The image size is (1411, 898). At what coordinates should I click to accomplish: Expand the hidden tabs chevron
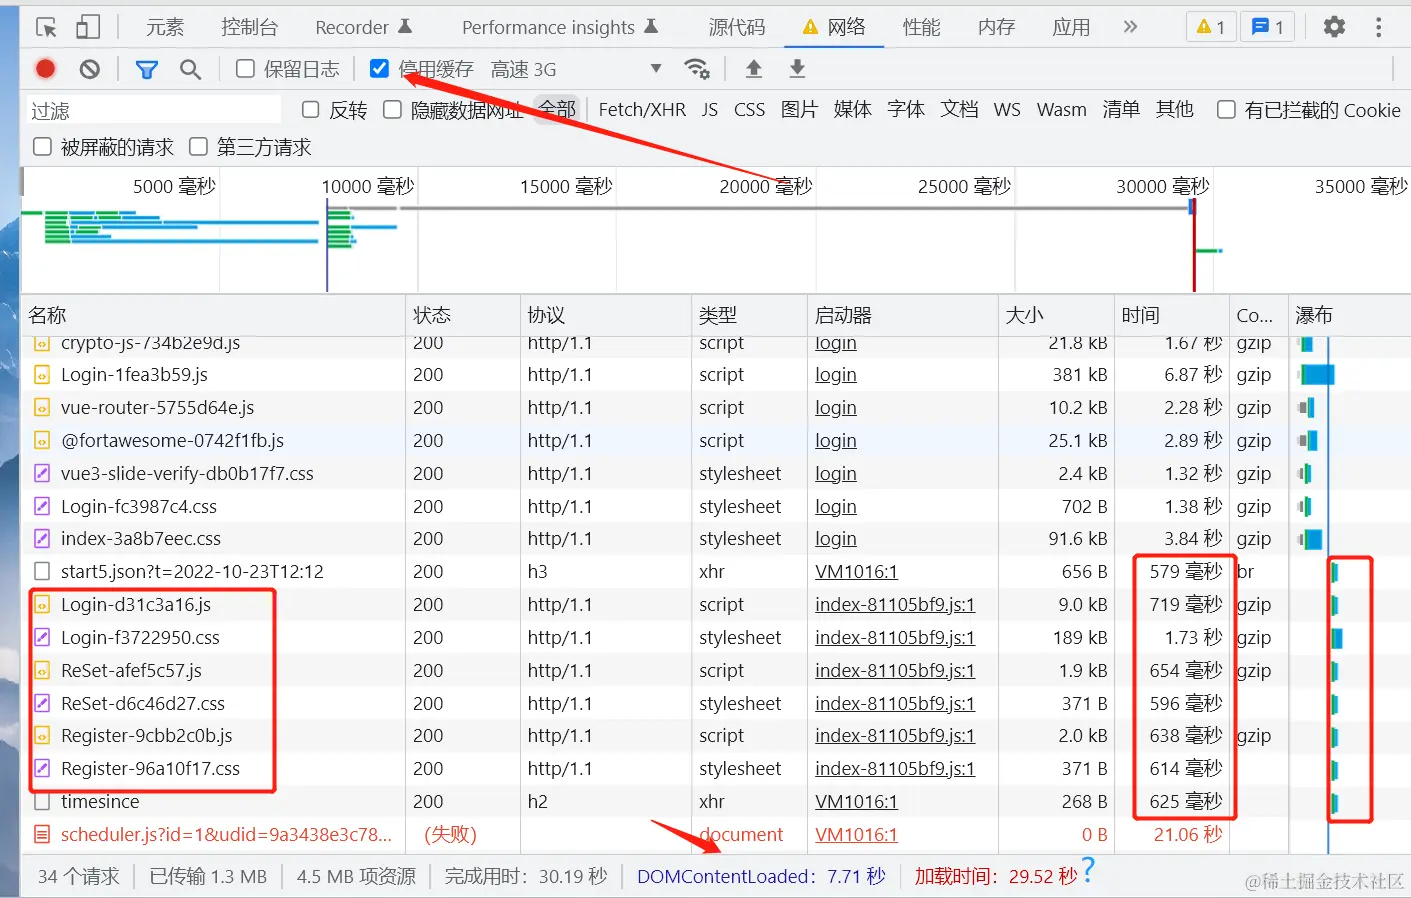(x=1130, y=27)
